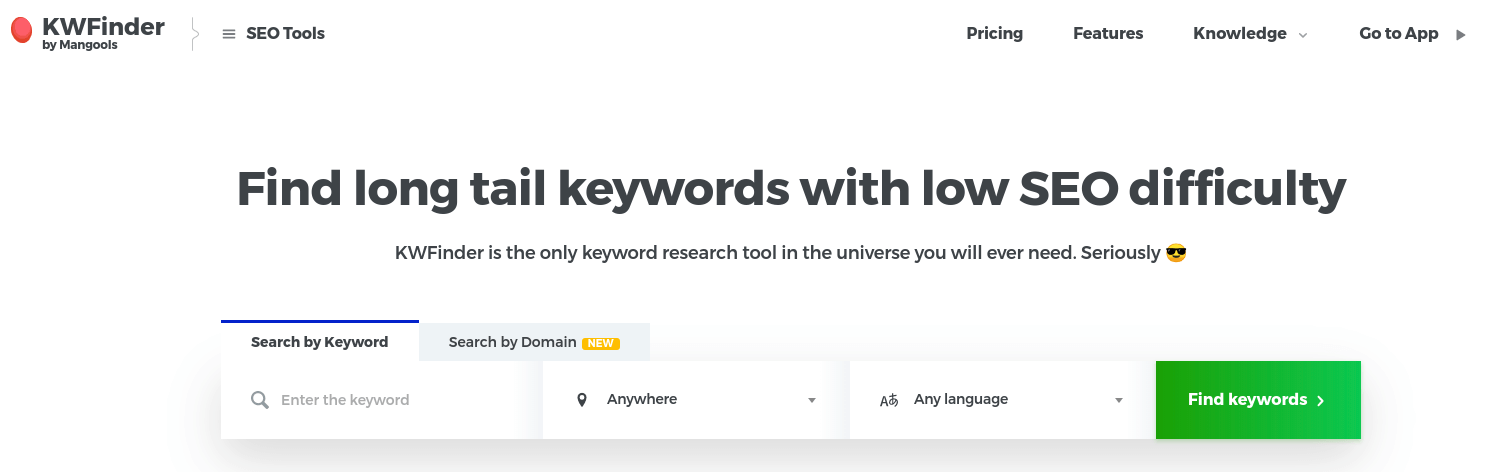Click the NEW badge on the domain tab
1493x472 pixels.
tap(601, 343)
